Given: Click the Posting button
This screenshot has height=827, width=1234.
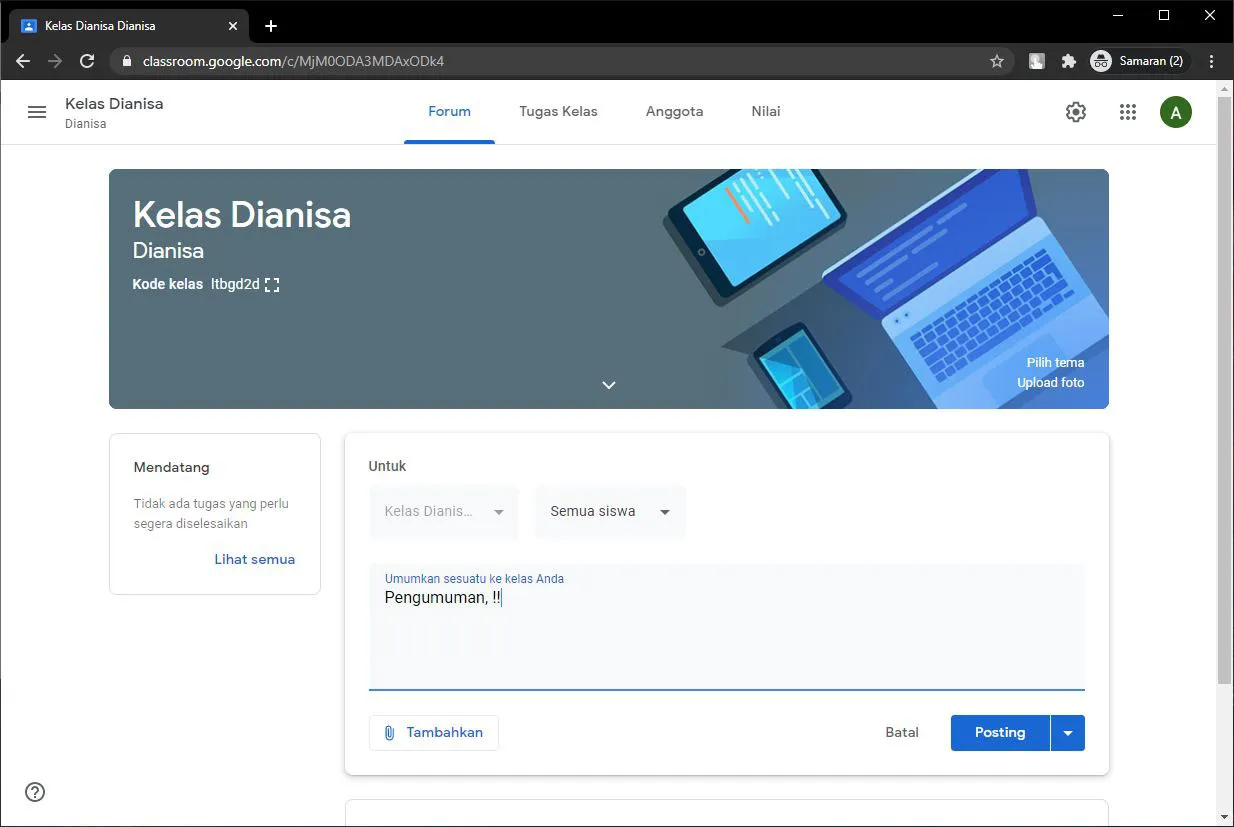Looking at the screenshot, I should (999, 732).
